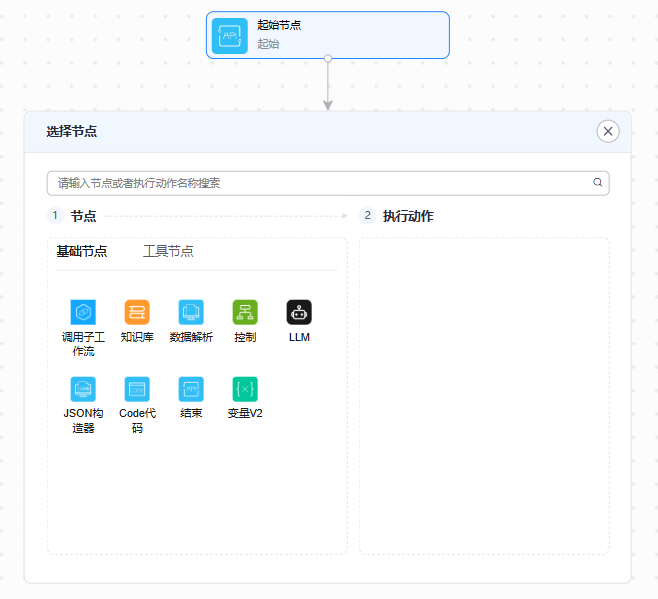Add the LLM robot node icon
This screenshot has height=599, width=658.
[x=299, y=312]
